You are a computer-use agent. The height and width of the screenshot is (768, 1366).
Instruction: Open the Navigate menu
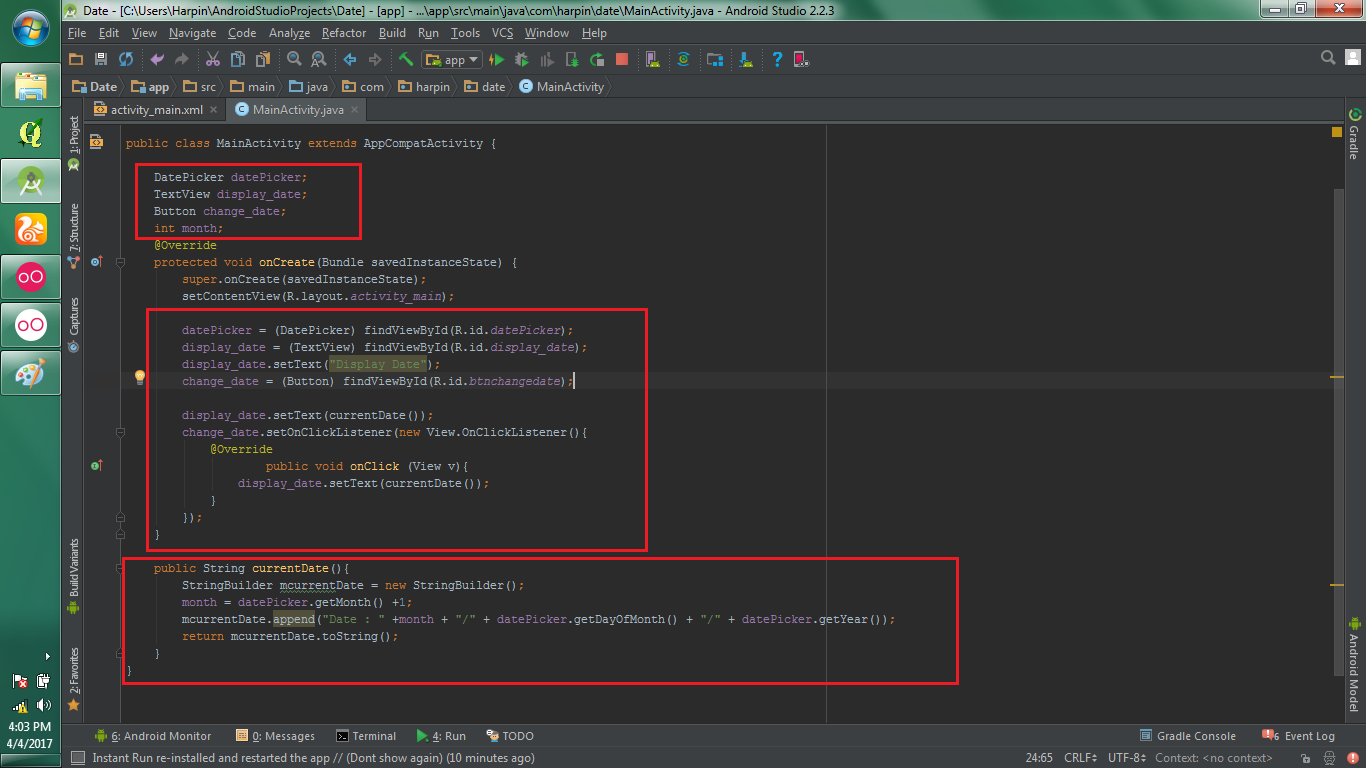(x=192, y=33)
